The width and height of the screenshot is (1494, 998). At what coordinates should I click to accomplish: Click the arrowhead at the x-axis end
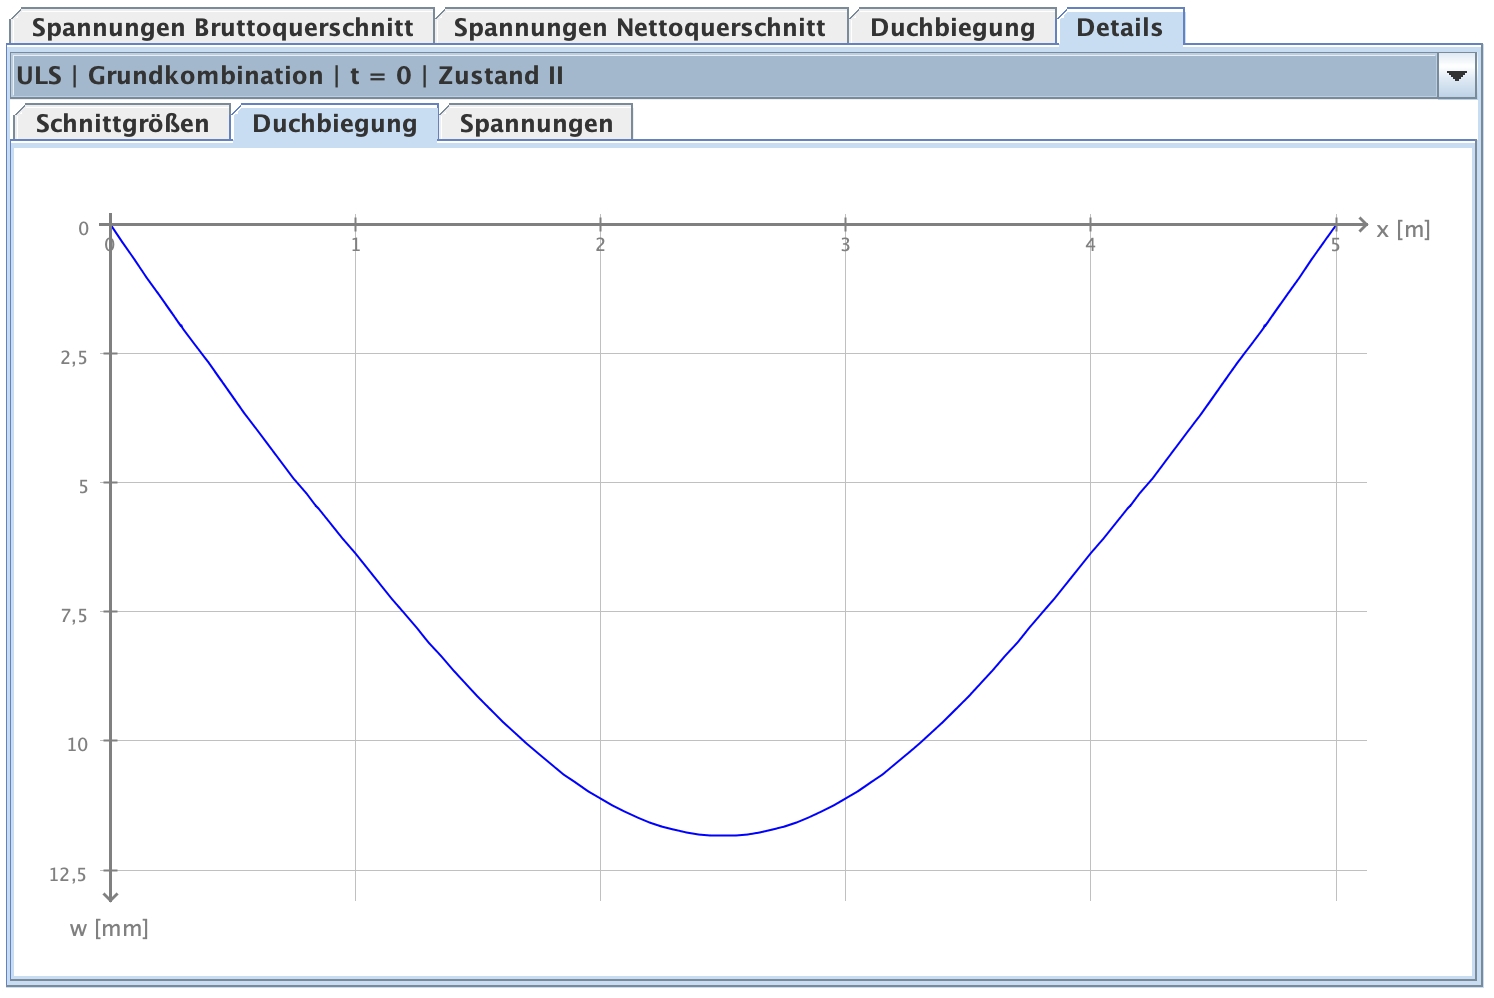click(x=1361, y=224)
